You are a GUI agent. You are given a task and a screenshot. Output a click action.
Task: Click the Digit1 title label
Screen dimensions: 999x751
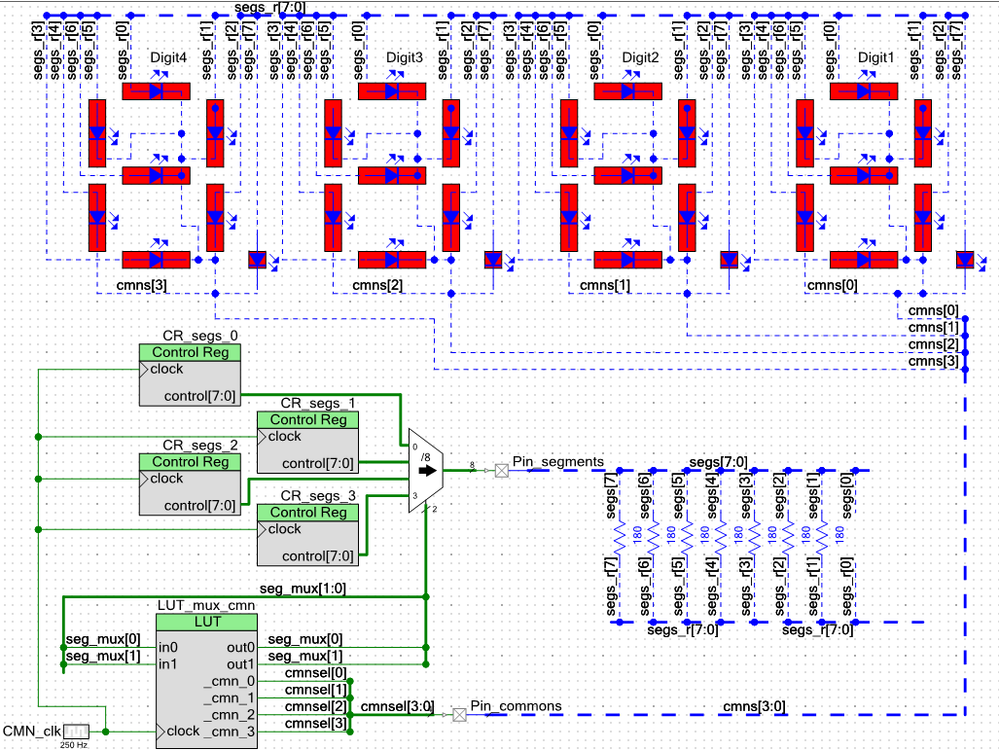point(876,57)
